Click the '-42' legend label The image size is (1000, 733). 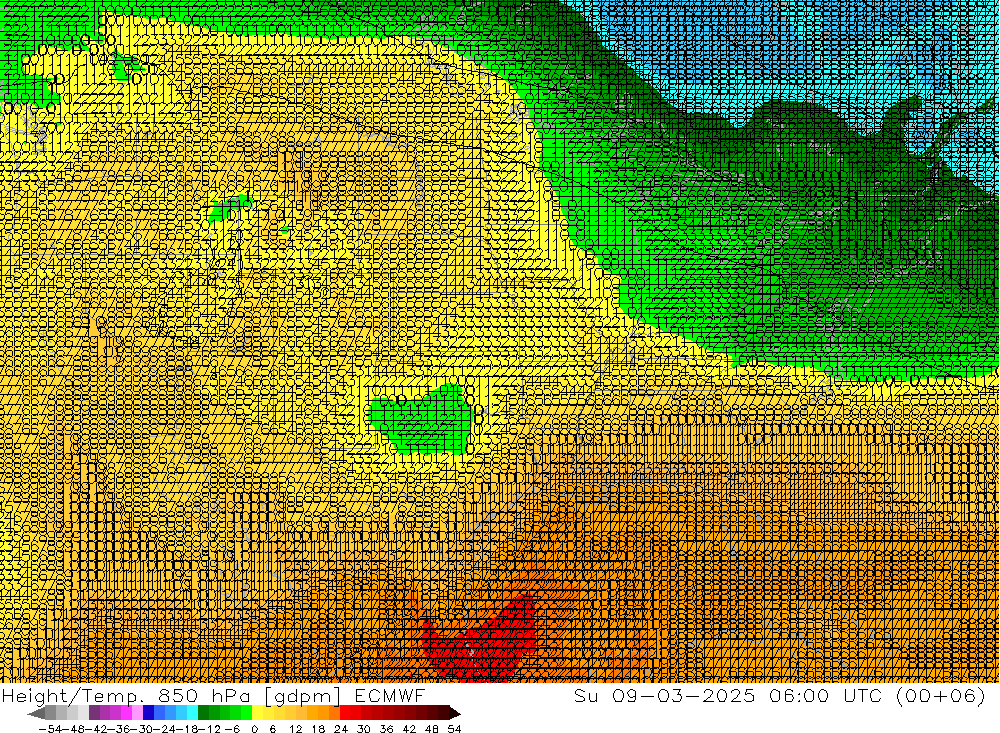coord(96,729)
